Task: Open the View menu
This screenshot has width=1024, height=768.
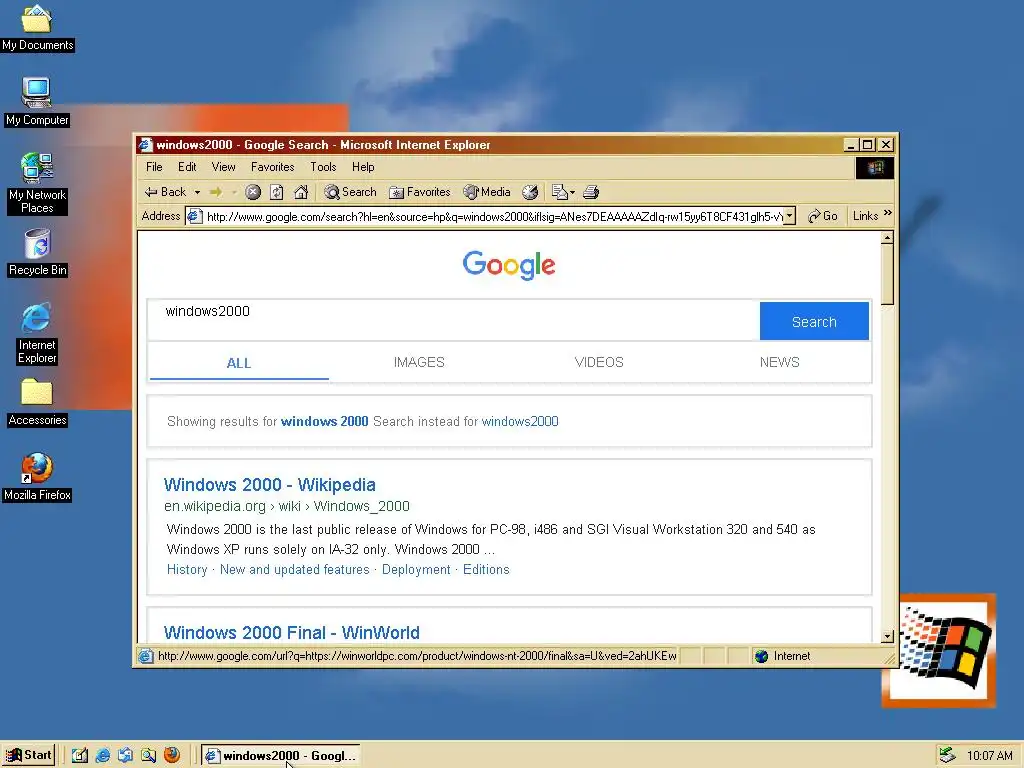Action: 223,167
